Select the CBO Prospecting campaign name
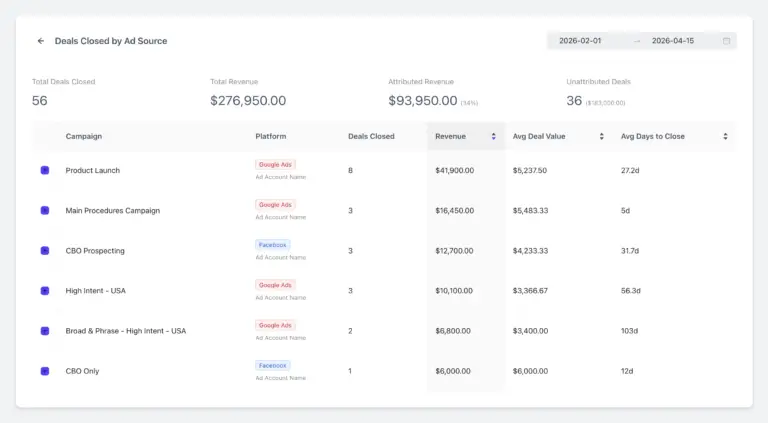 coord(95,251)
